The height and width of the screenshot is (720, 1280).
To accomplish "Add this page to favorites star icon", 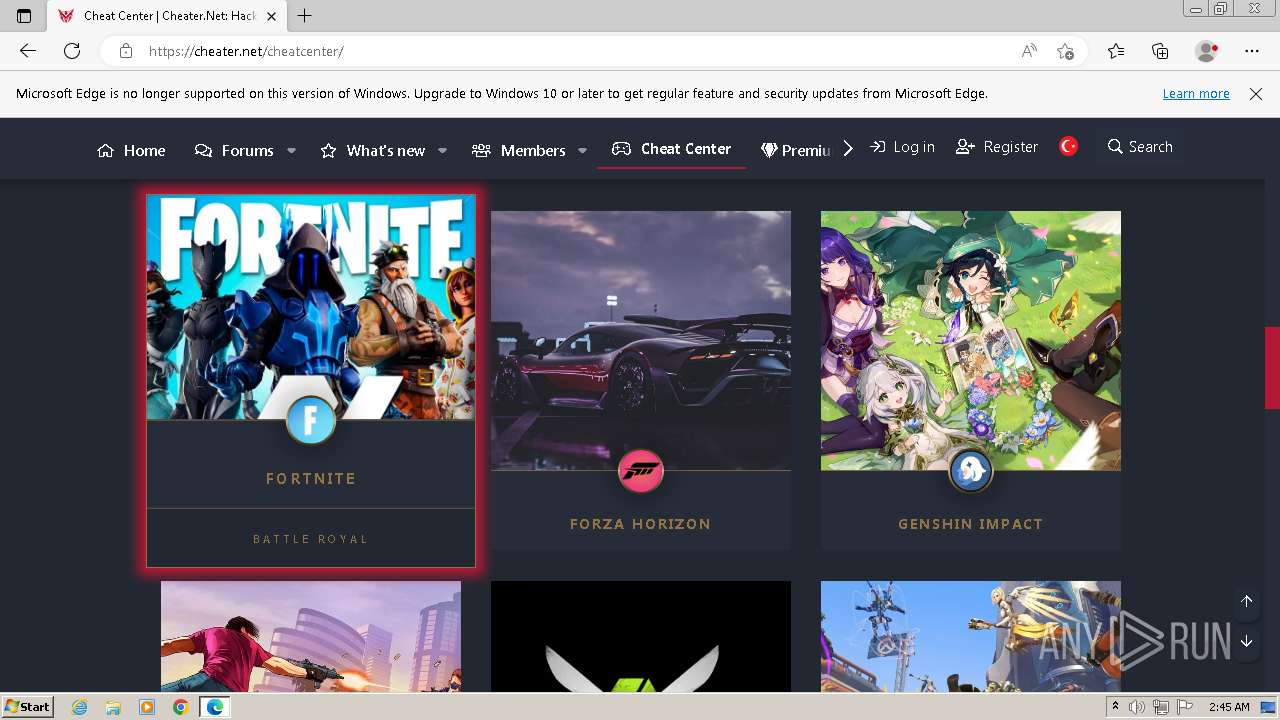I will pyautogui.click(x=1066, y=51).
